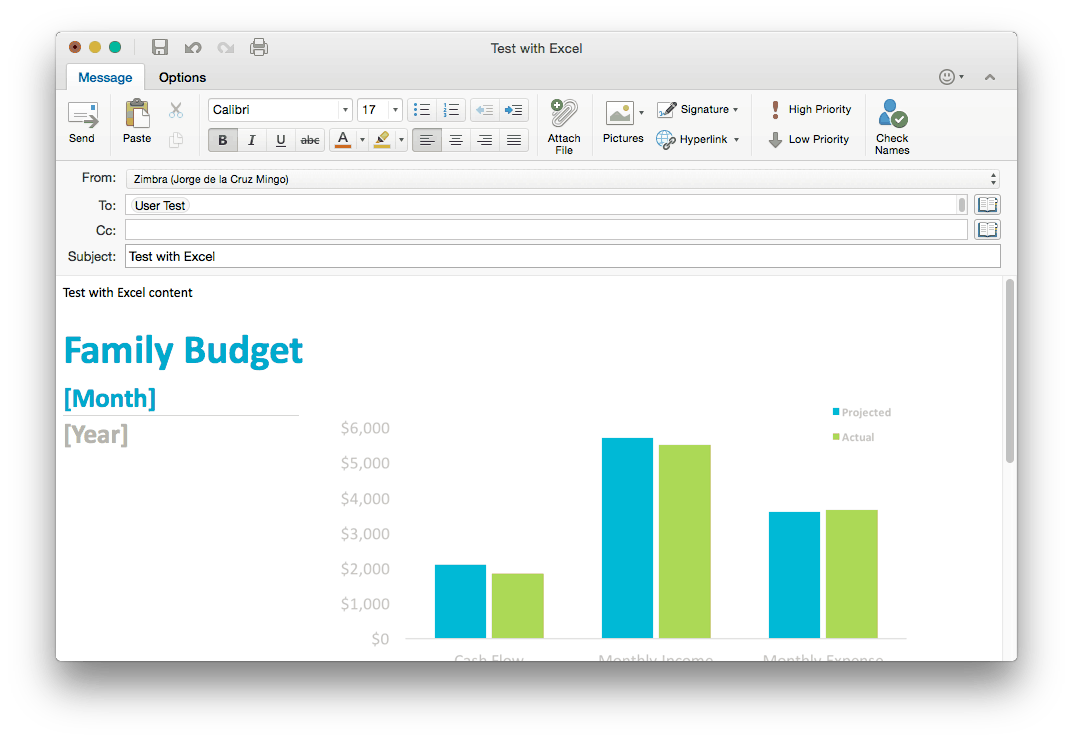
Task: Save the message with the floppy disk icon
Action: tap(159, 47)
